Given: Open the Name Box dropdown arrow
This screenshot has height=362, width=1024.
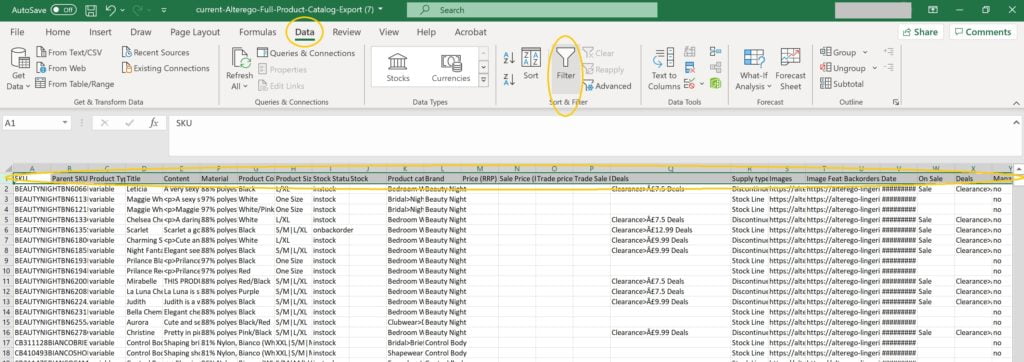Looking at the screenshot, I should tap(65, 123).
